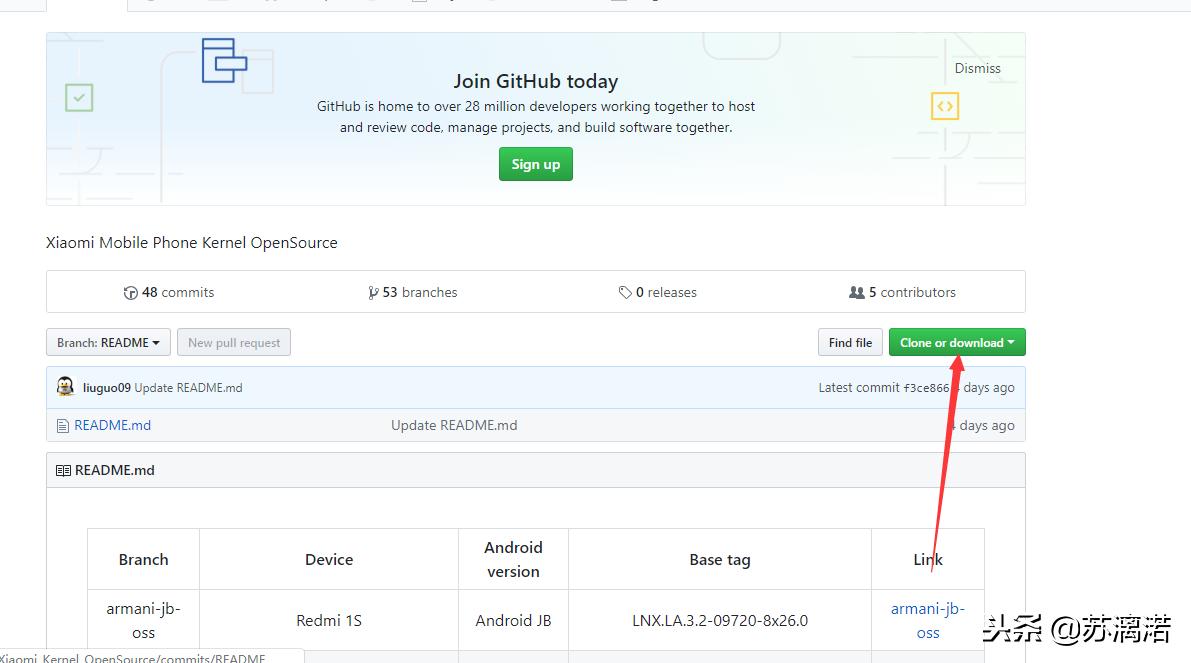Click the branches fork icon
The width and height of the screenshot is (1191, 663).
(373, 293)
